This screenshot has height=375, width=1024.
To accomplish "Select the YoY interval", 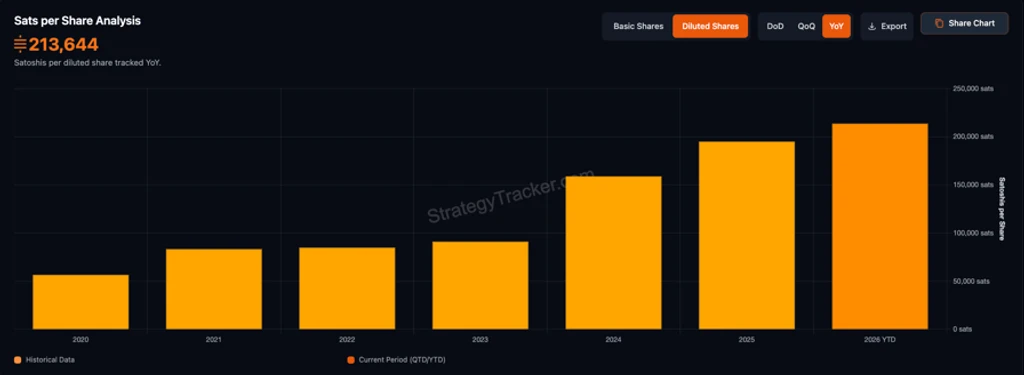I will [836, 26].
